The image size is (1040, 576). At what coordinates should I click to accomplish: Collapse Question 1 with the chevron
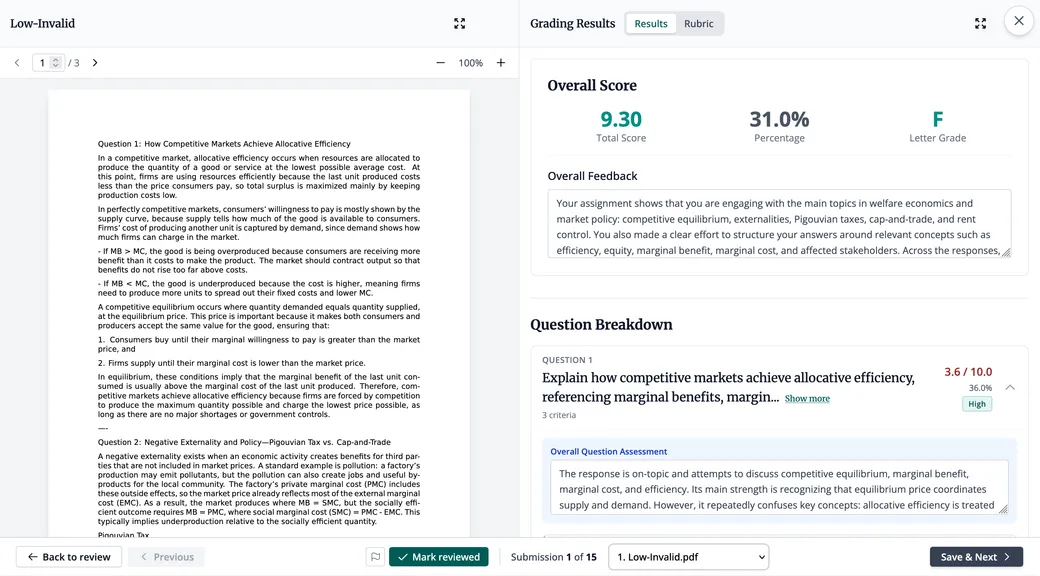pos(1009,388)
